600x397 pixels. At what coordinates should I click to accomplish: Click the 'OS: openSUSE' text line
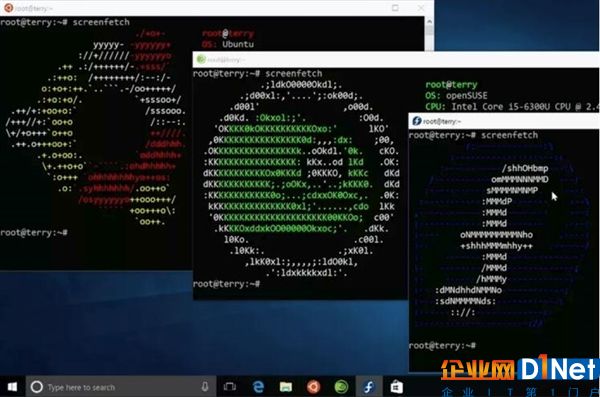tap(456, 95)
